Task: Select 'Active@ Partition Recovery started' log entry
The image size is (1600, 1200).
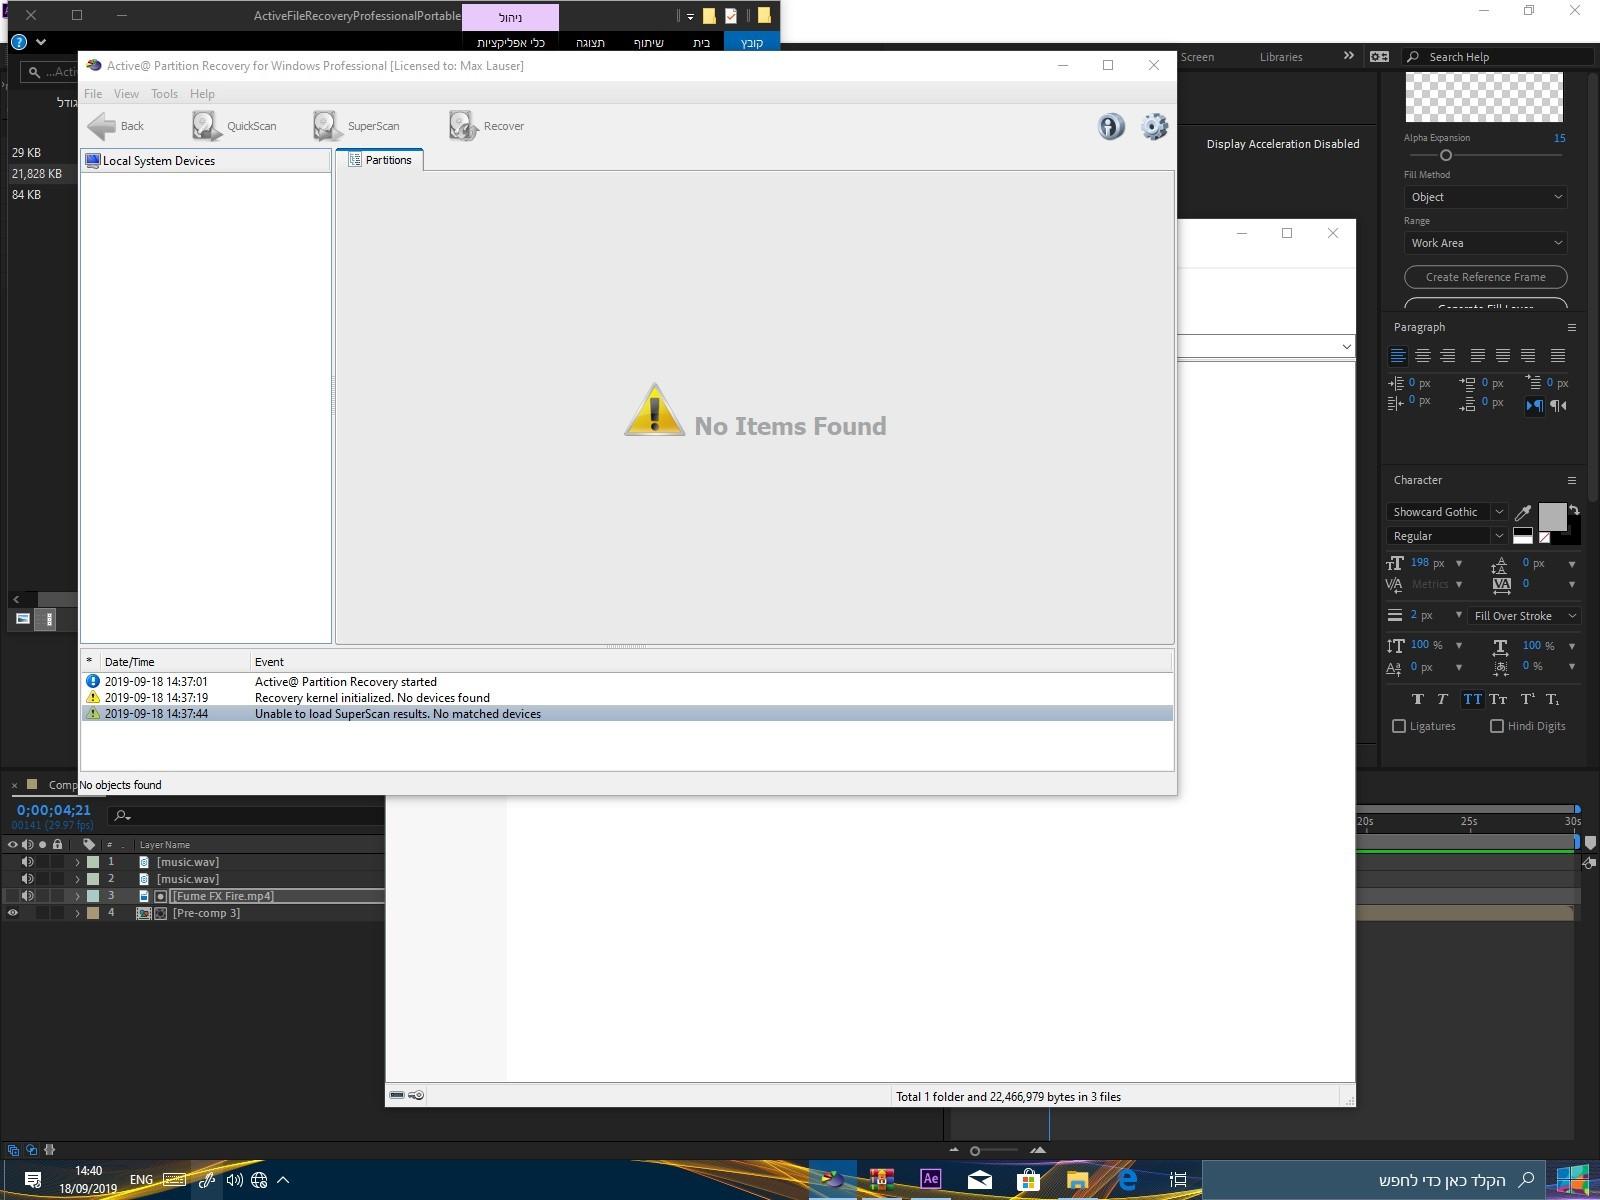Action: 627,682
